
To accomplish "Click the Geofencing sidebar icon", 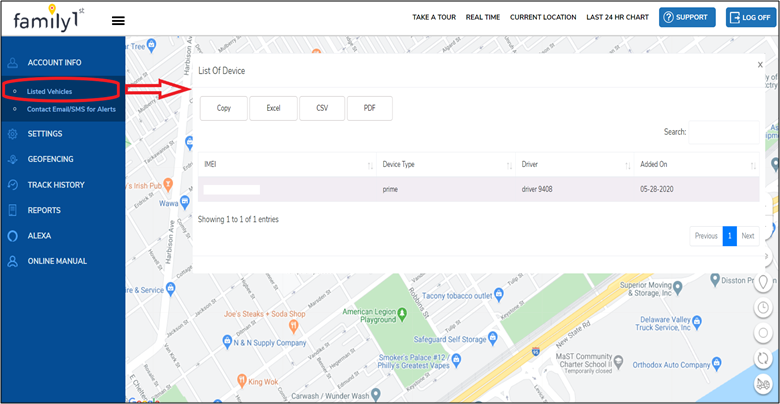I will point(13,159).
